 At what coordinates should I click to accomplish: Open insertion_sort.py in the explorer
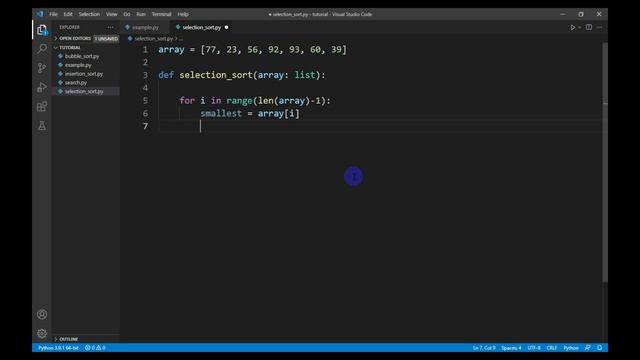tap(84, 74)
